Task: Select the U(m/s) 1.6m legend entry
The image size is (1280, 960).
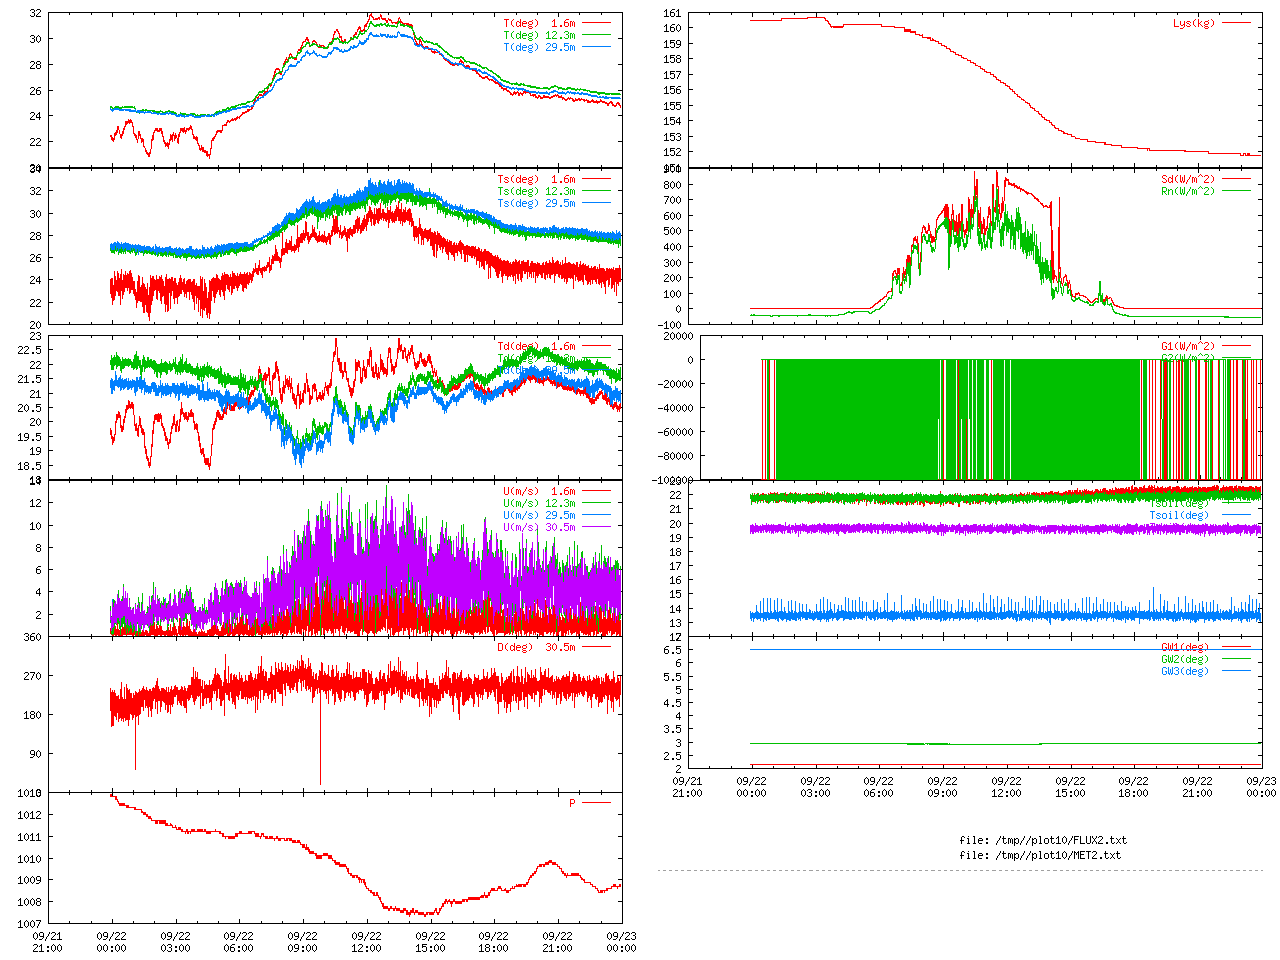Action: 539,491
